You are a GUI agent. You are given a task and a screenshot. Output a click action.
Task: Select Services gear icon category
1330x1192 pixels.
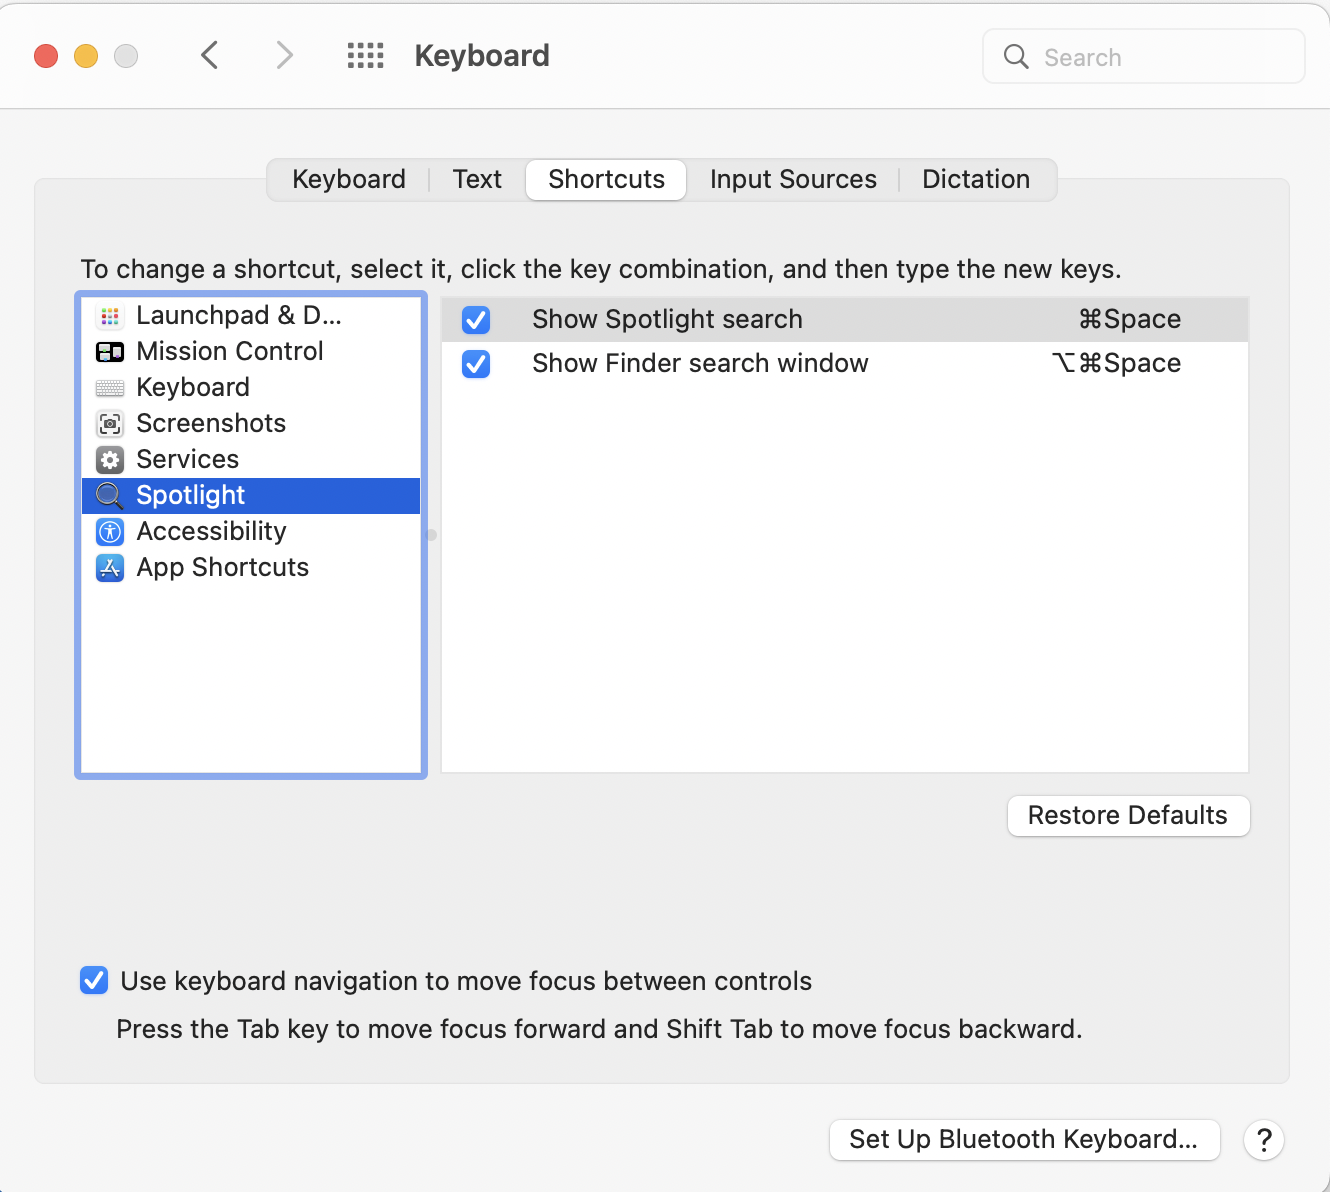click(x=110, y=460)
